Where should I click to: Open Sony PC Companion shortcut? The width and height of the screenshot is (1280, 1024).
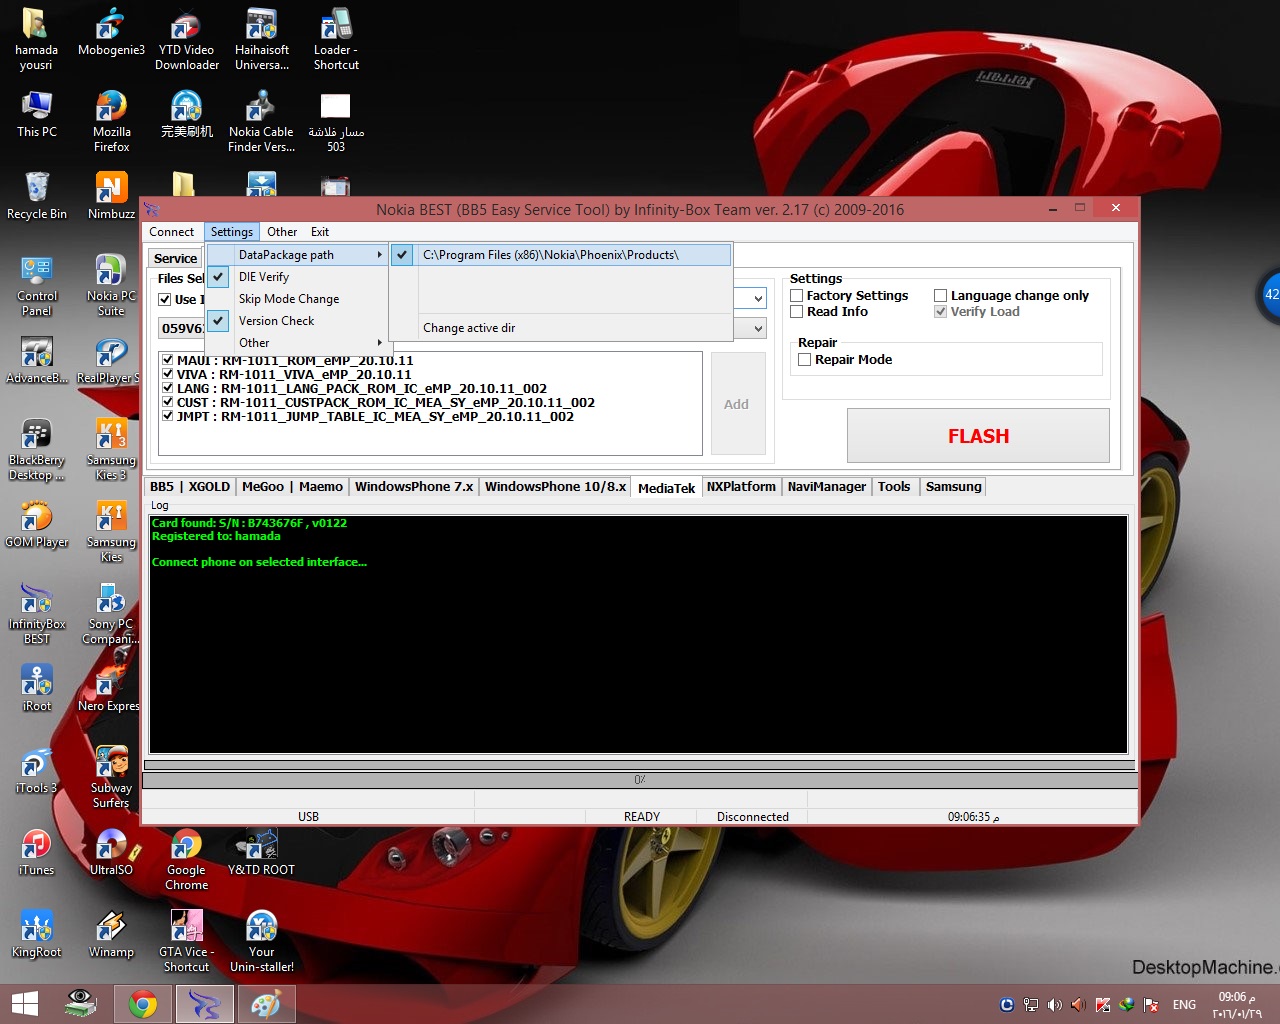tap(111, 614)
